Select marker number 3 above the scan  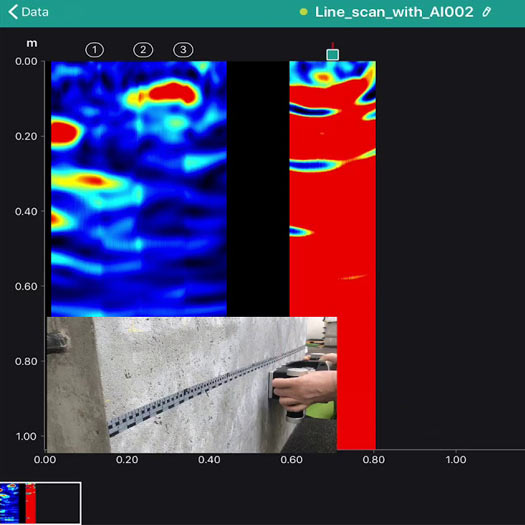point(183,50)
